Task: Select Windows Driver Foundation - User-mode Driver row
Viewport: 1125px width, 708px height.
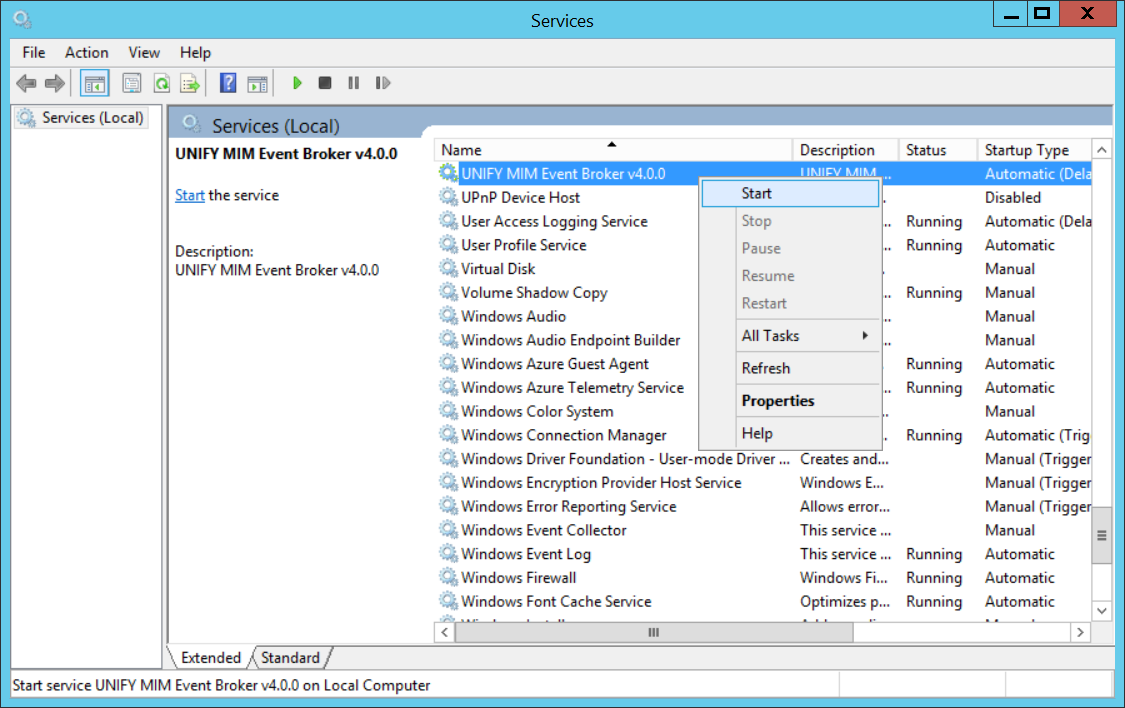Action: tap(764, 458)
